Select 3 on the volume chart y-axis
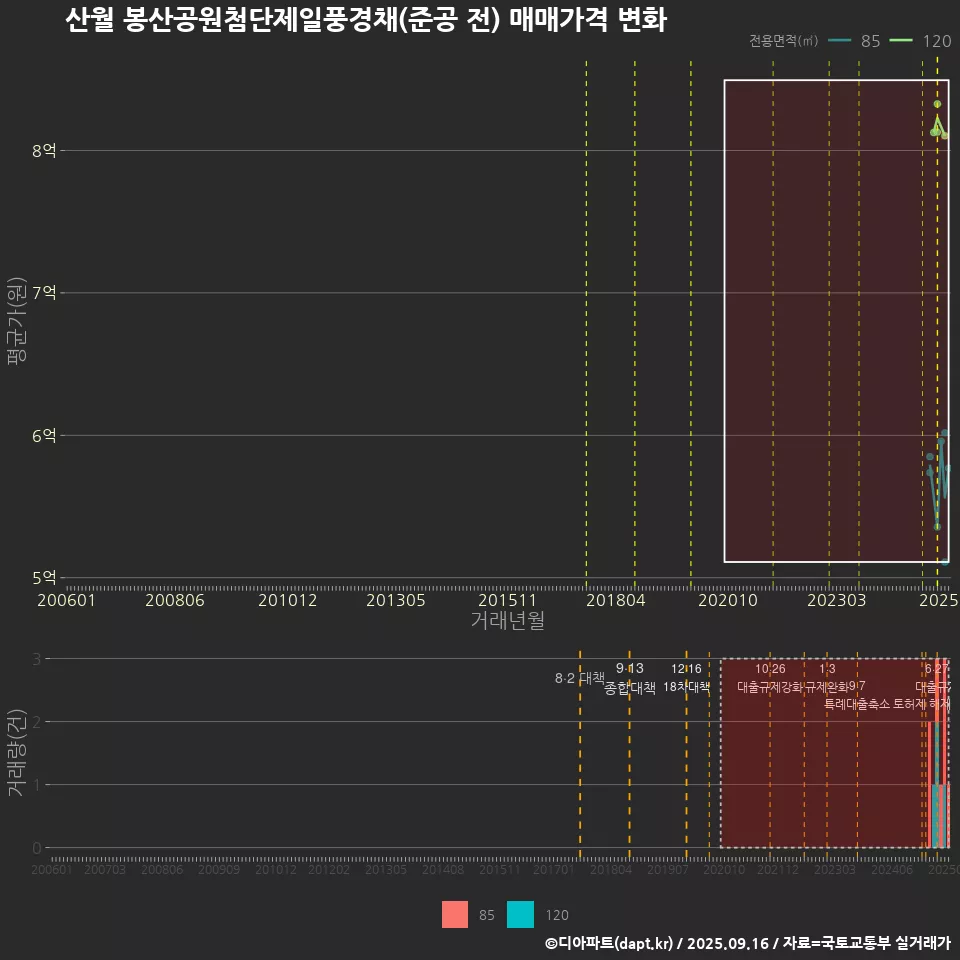This screenshot has width=960, height=960. (x=37, y=659)
